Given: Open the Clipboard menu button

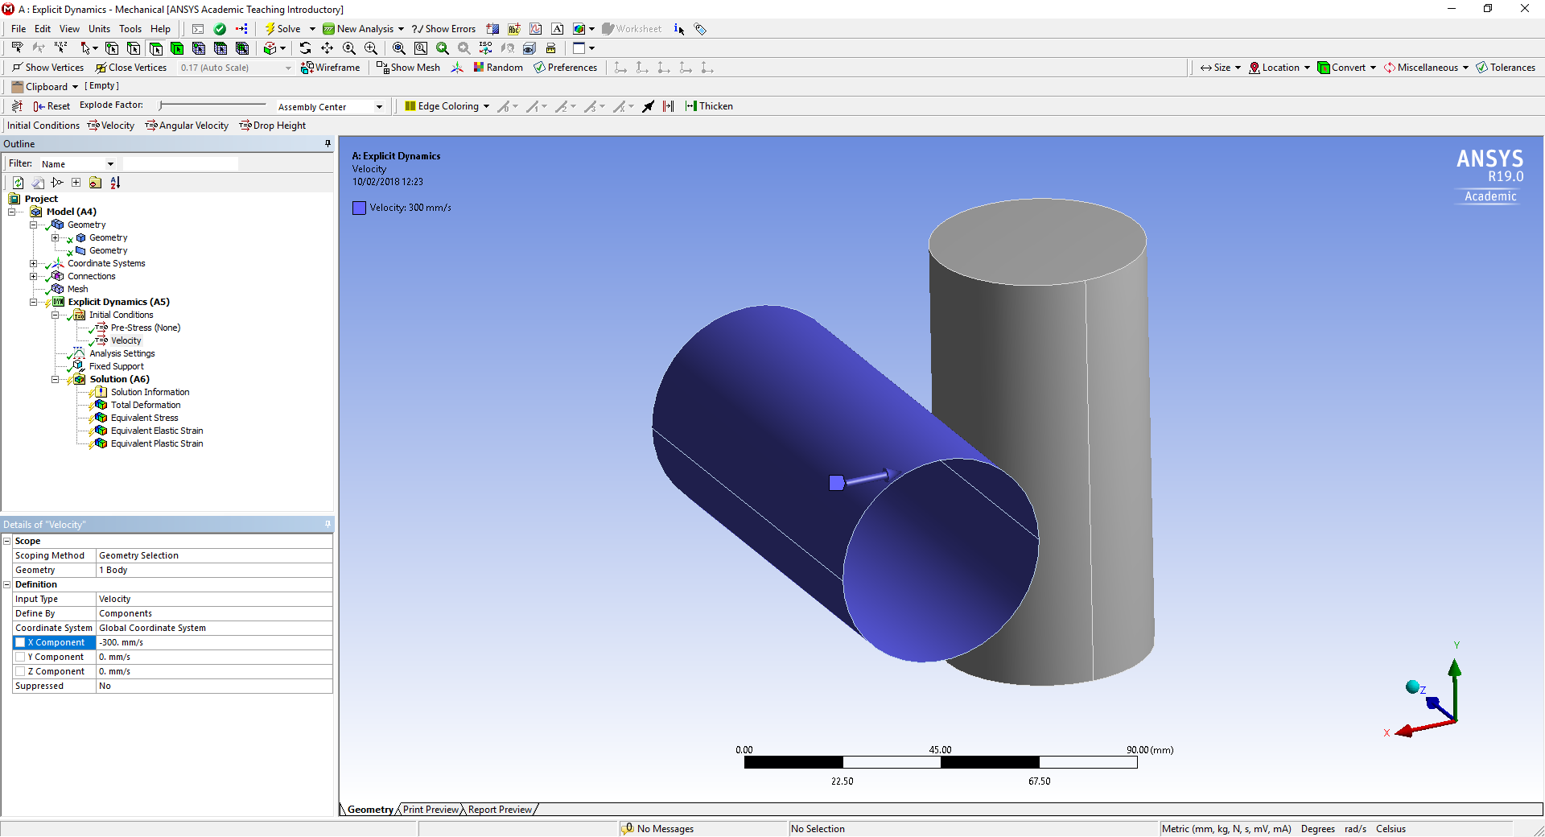Looking at the screenshot, I should 45,87.
